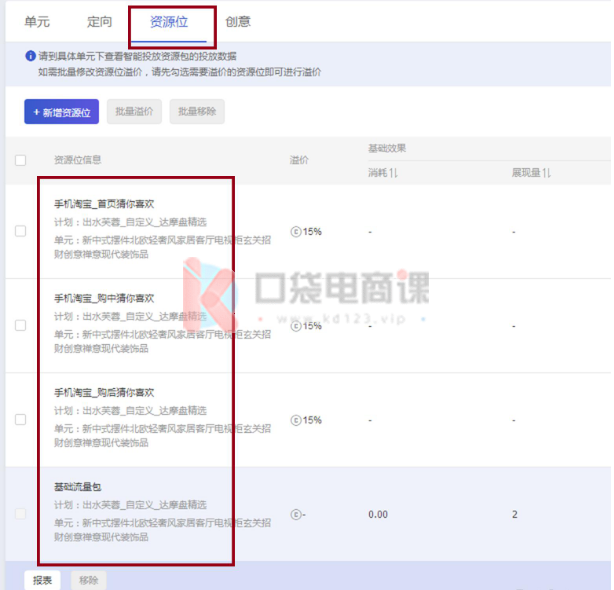Click the 报表 button at the bottom
This screenshot has width=614, height=590.
42,580
